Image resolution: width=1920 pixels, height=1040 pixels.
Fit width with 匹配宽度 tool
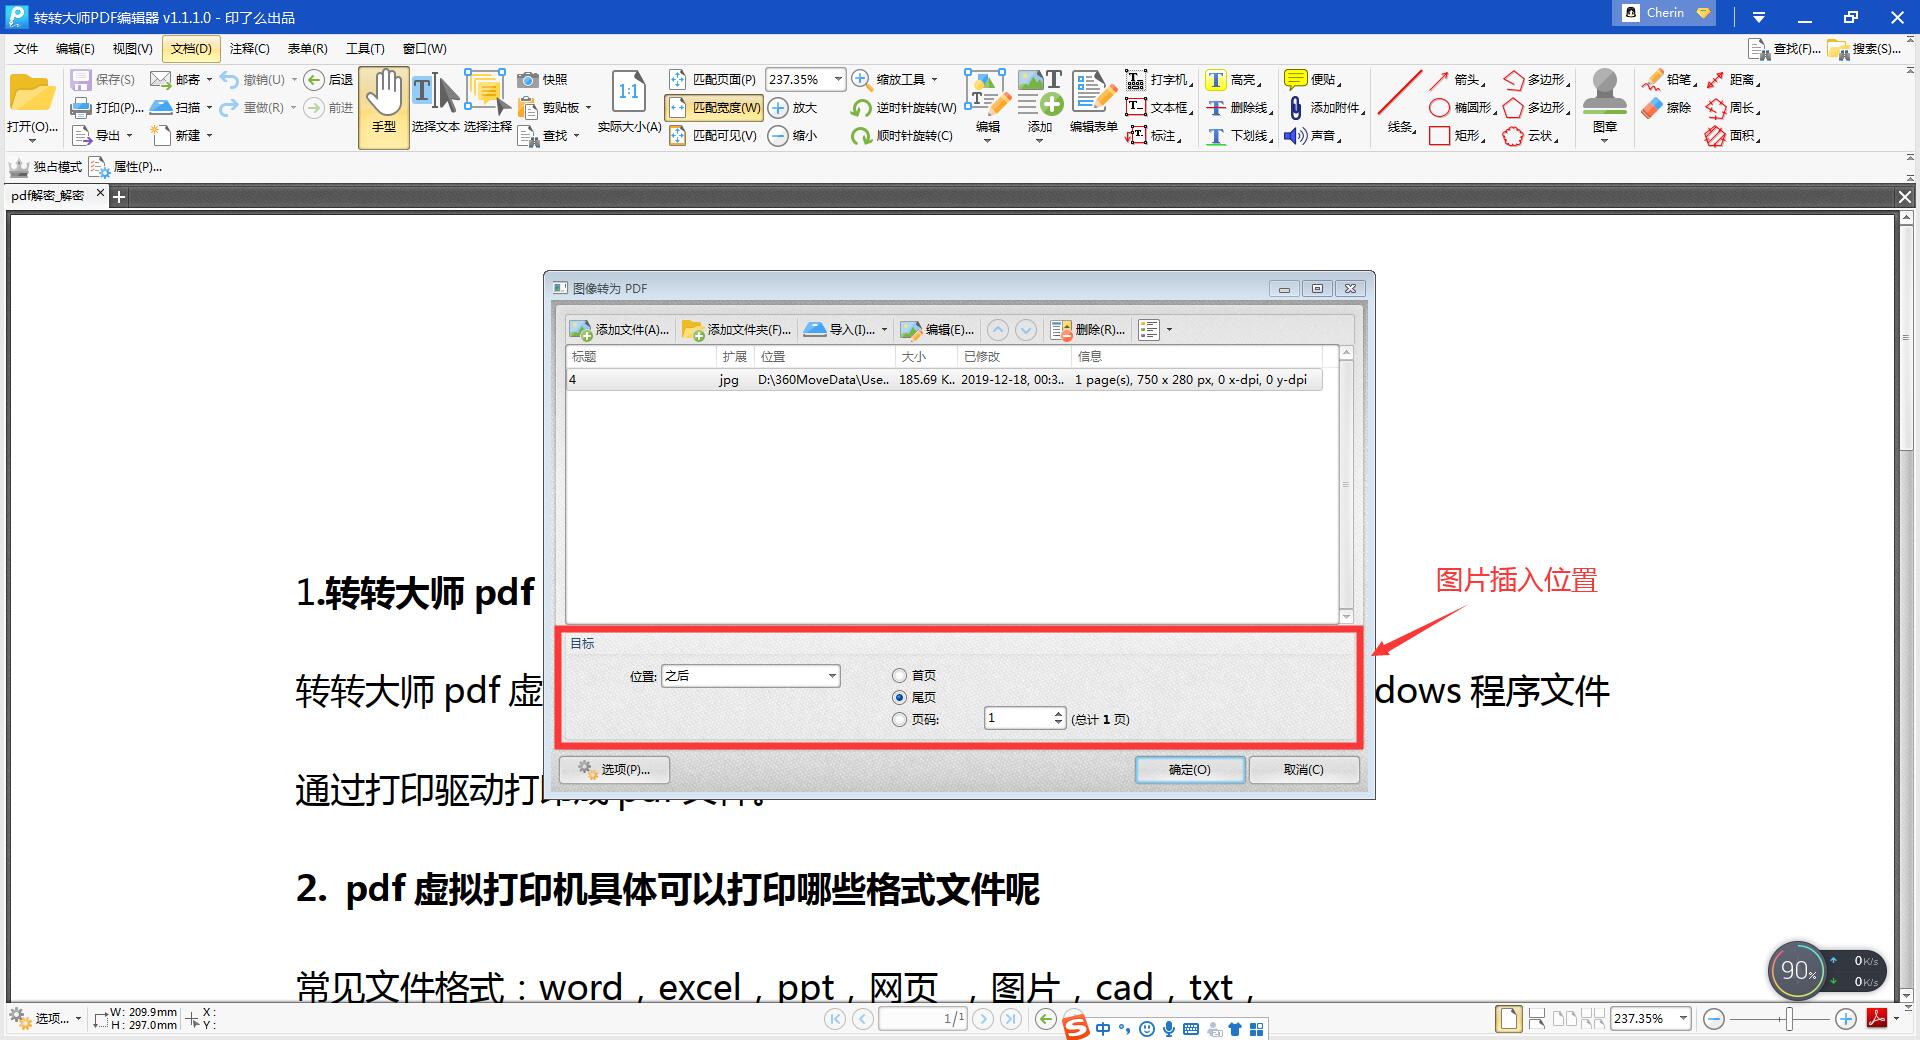coord(713,107)
